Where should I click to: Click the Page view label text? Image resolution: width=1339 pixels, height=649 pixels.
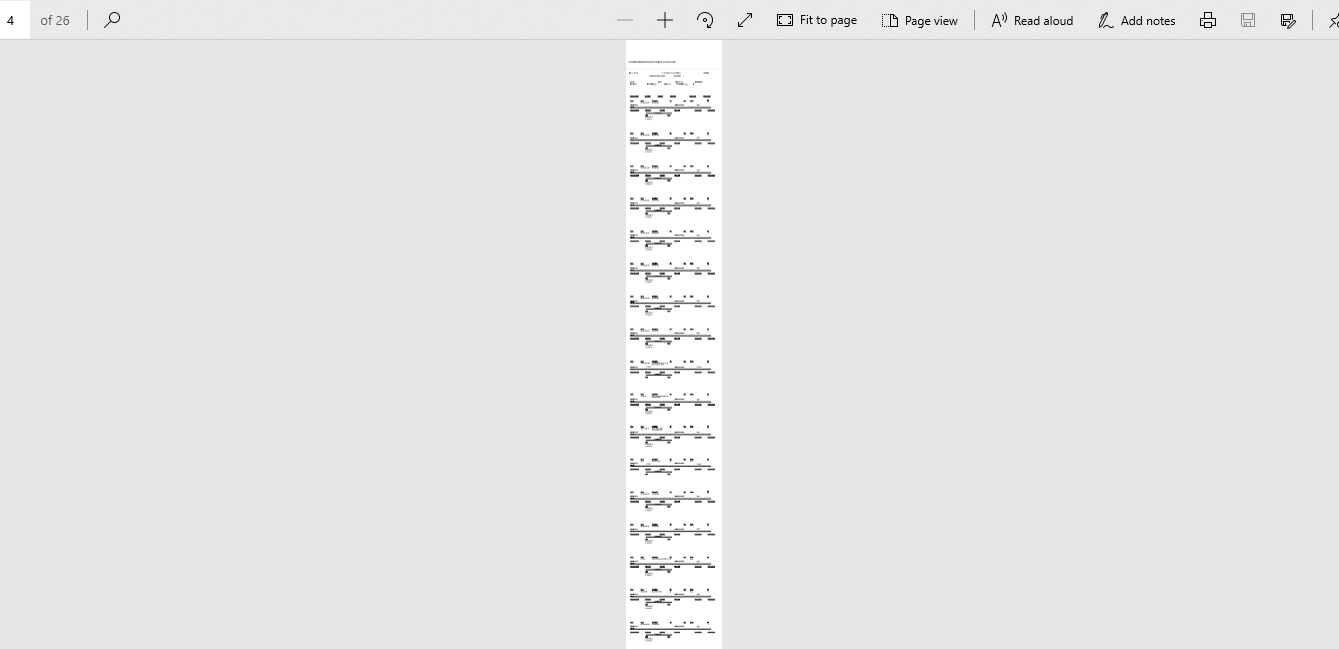click(x=931, y=20)
